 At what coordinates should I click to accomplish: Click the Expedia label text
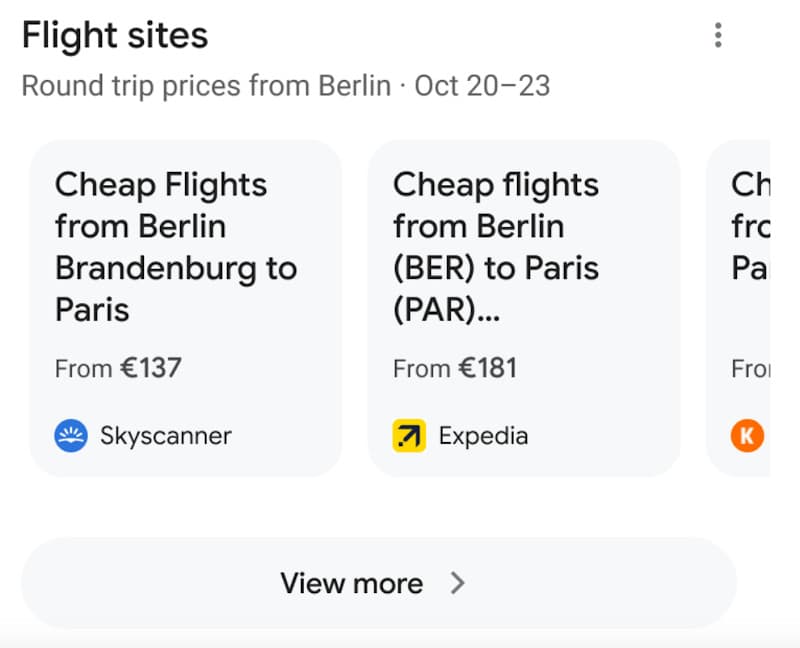pyautogui.click(x=482, y=435)
